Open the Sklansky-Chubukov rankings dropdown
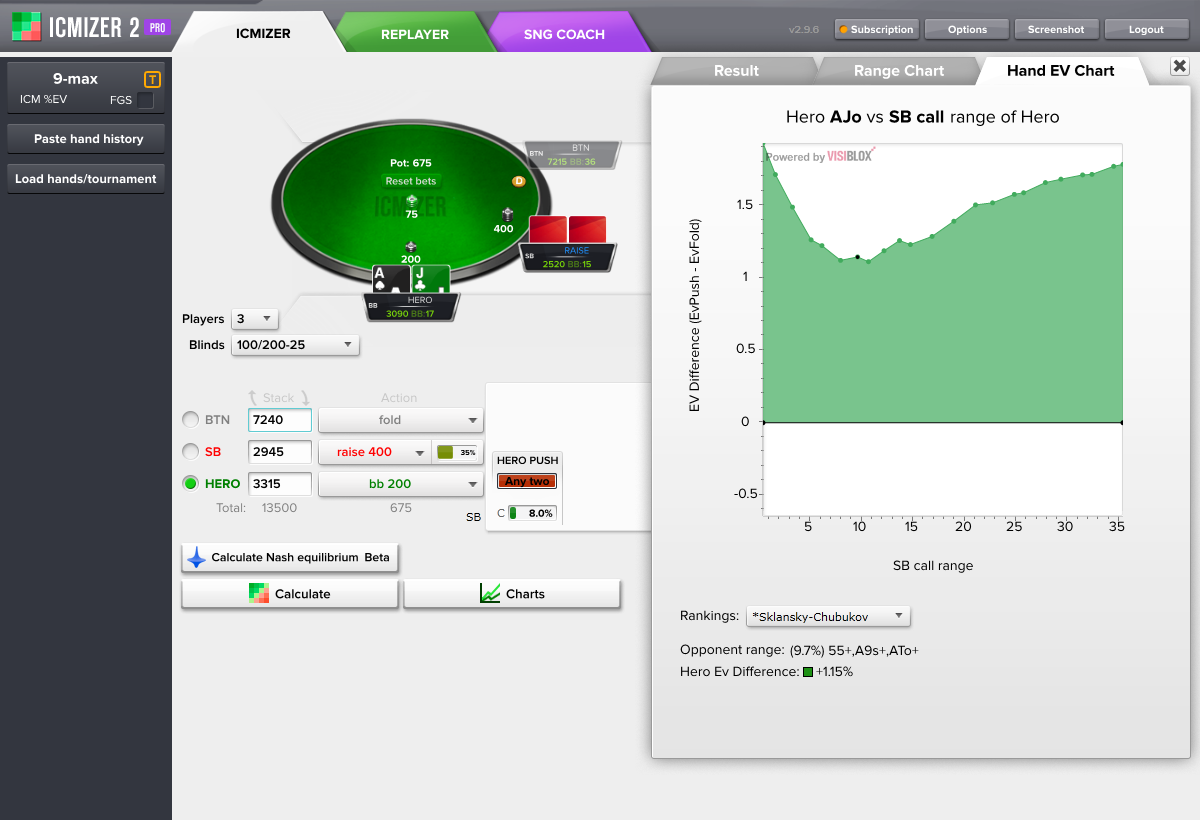Screen dimensions: 1200x820 pyautogui.click(x=828, y=616)
